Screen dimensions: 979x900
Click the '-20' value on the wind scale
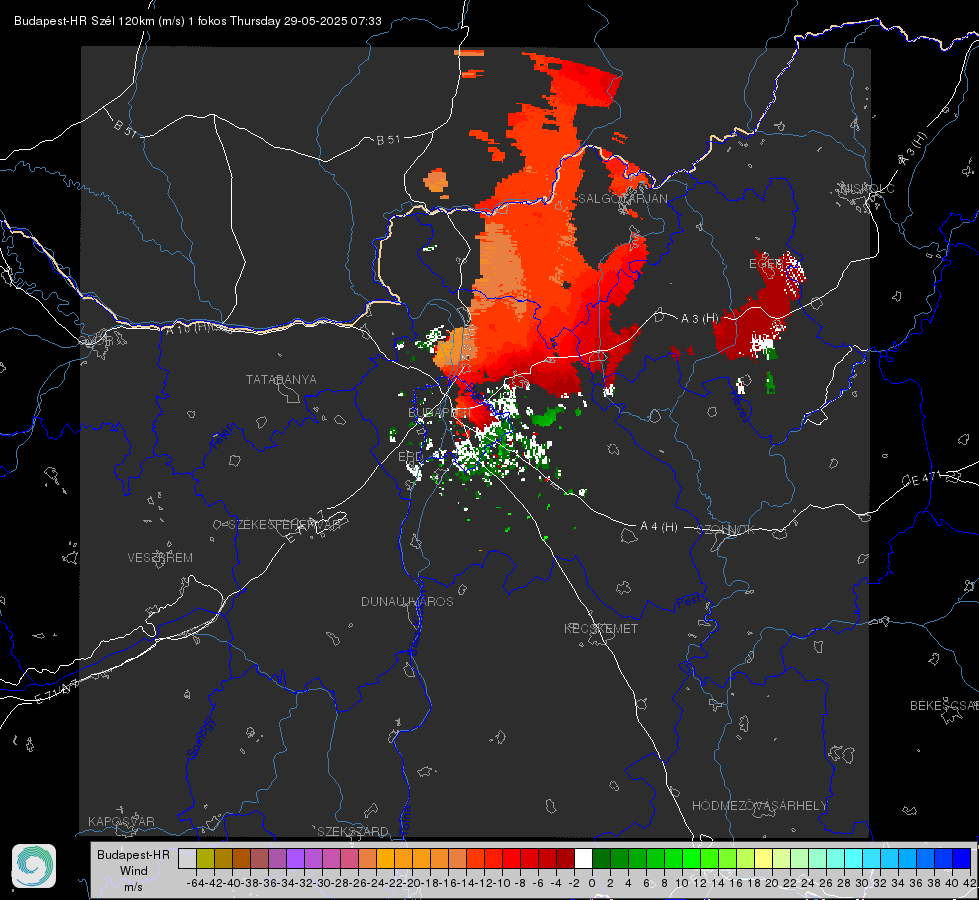(x=412, y=883)
